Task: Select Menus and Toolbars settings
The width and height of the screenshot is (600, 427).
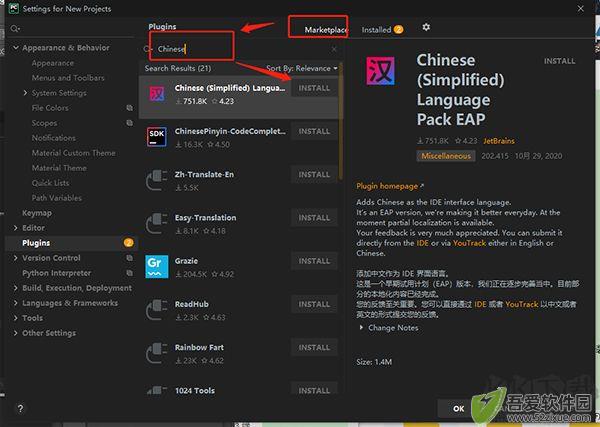Action: pos(68,78)
